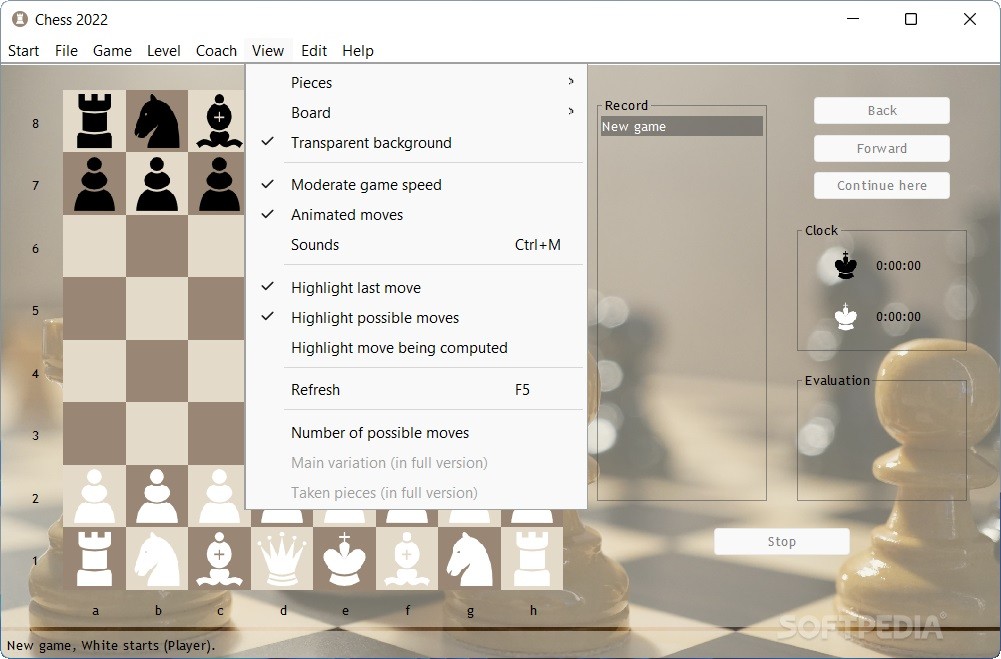Open the File menu
Viewport: 1001px width, 659px height.
coord(66,50)
